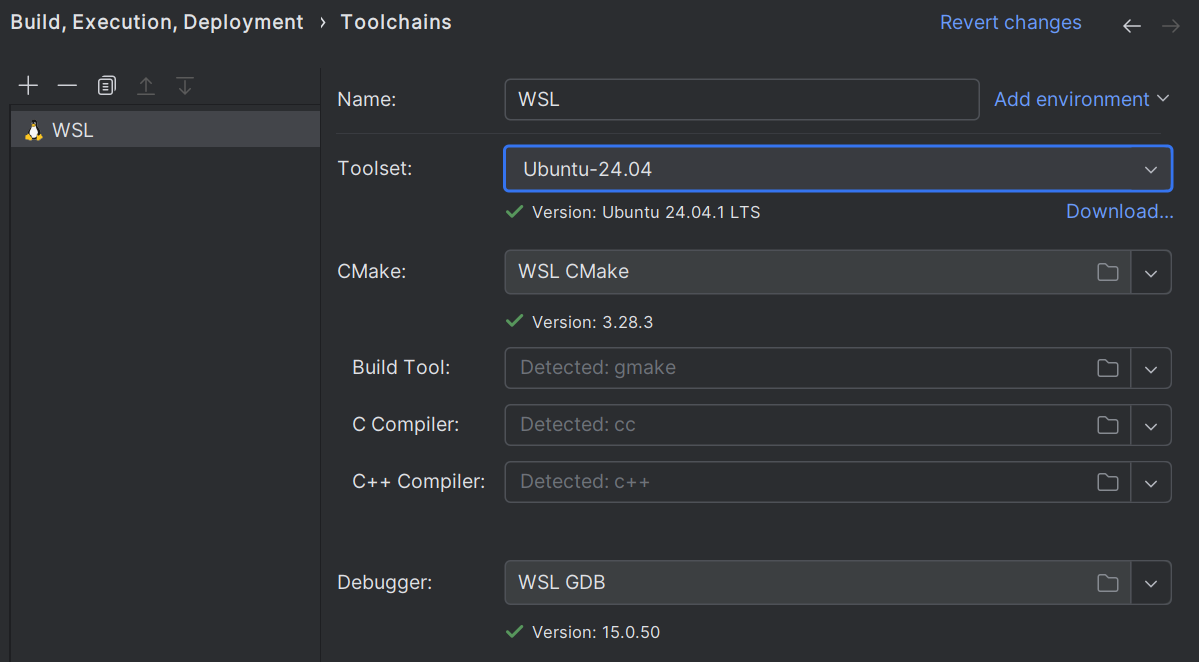Remove the WSL toolchain using the minus icon
This screenshot has width=1199, height=662.
tap(67, 85)
